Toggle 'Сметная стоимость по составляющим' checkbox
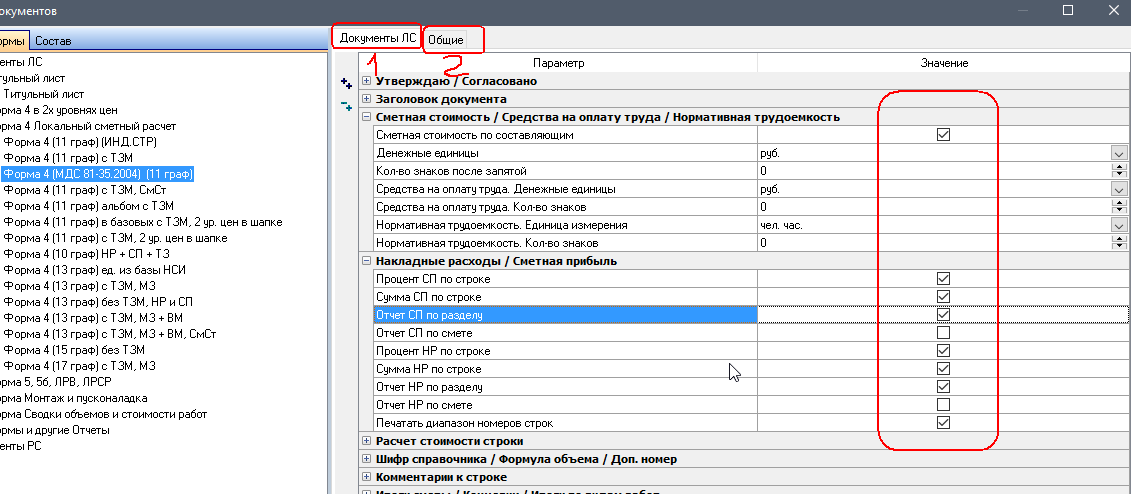Viewport: 1131px width, 494px height. point(943,135)
